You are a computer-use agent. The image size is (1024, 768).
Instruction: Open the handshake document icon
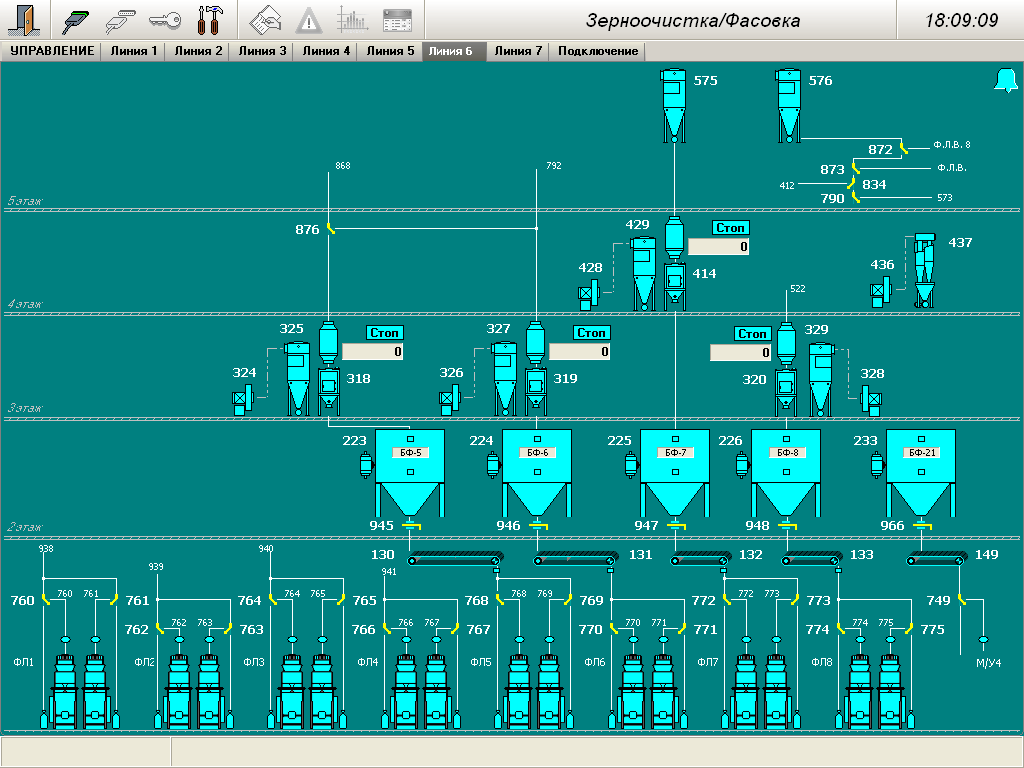click(x=265, y=19)
